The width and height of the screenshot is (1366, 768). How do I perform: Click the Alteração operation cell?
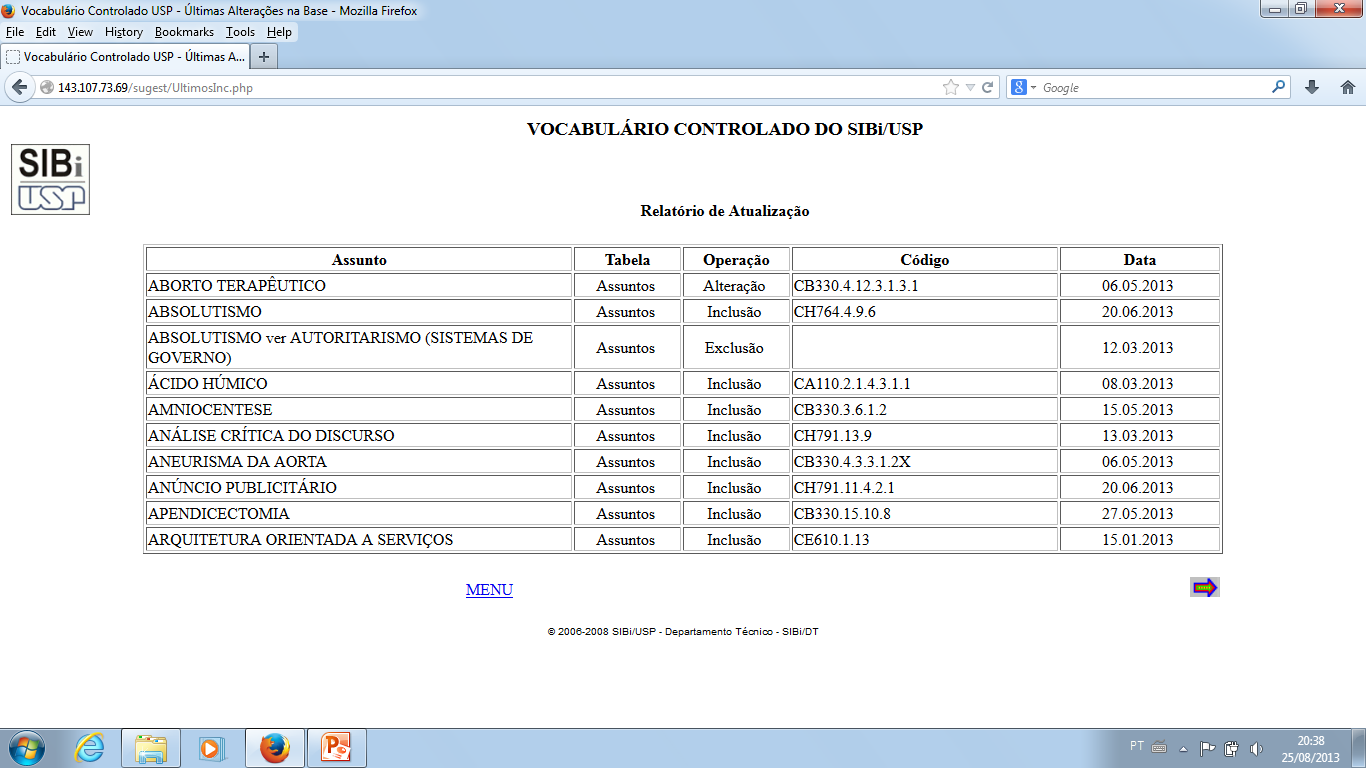(x=736, y=286)
